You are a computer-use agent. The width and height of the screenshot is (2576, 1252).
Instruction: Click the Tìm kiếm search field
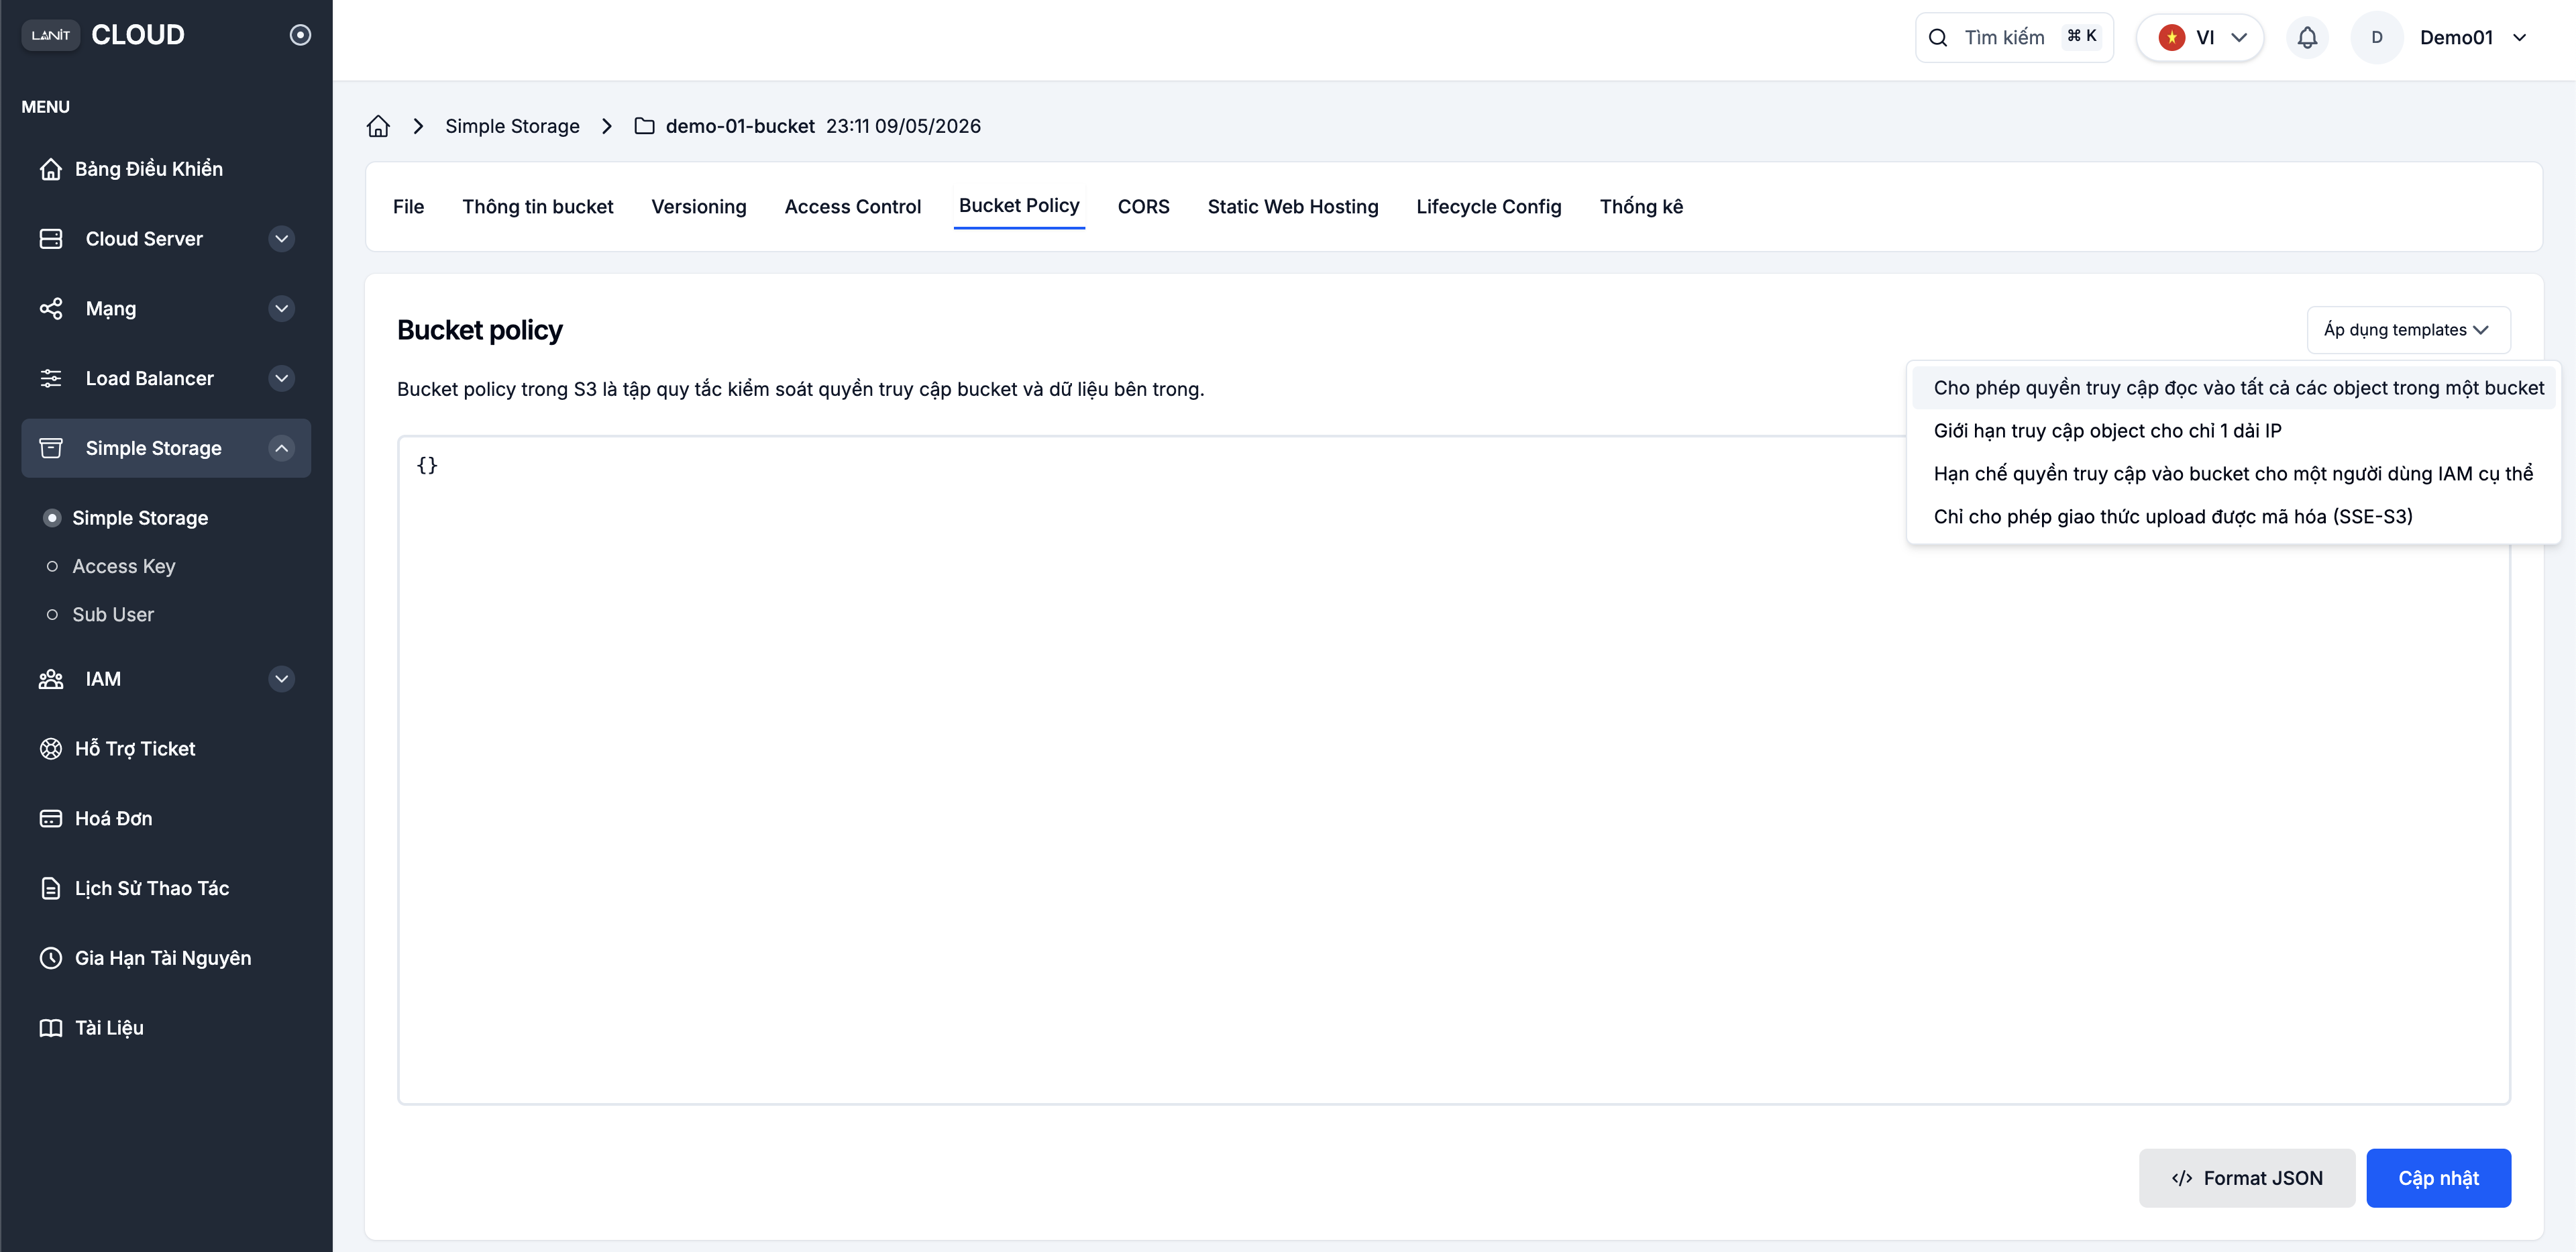(2014, 38)
